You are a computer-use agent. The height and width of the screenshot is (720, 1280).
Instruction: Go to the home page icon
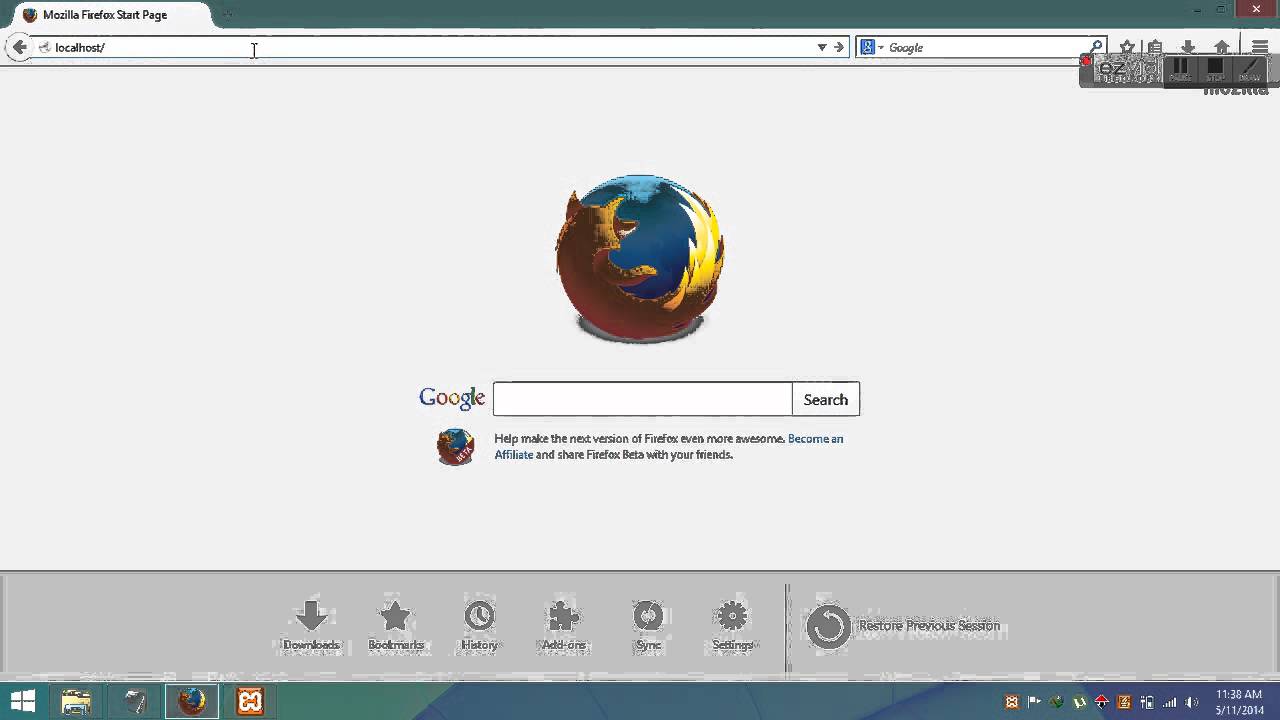(1221, 47)
